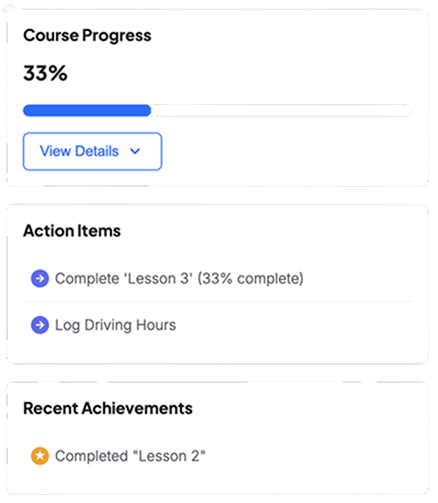Click empty space in the Action Items card
Viewport: 438px width, 503px height.
(300, 233)
